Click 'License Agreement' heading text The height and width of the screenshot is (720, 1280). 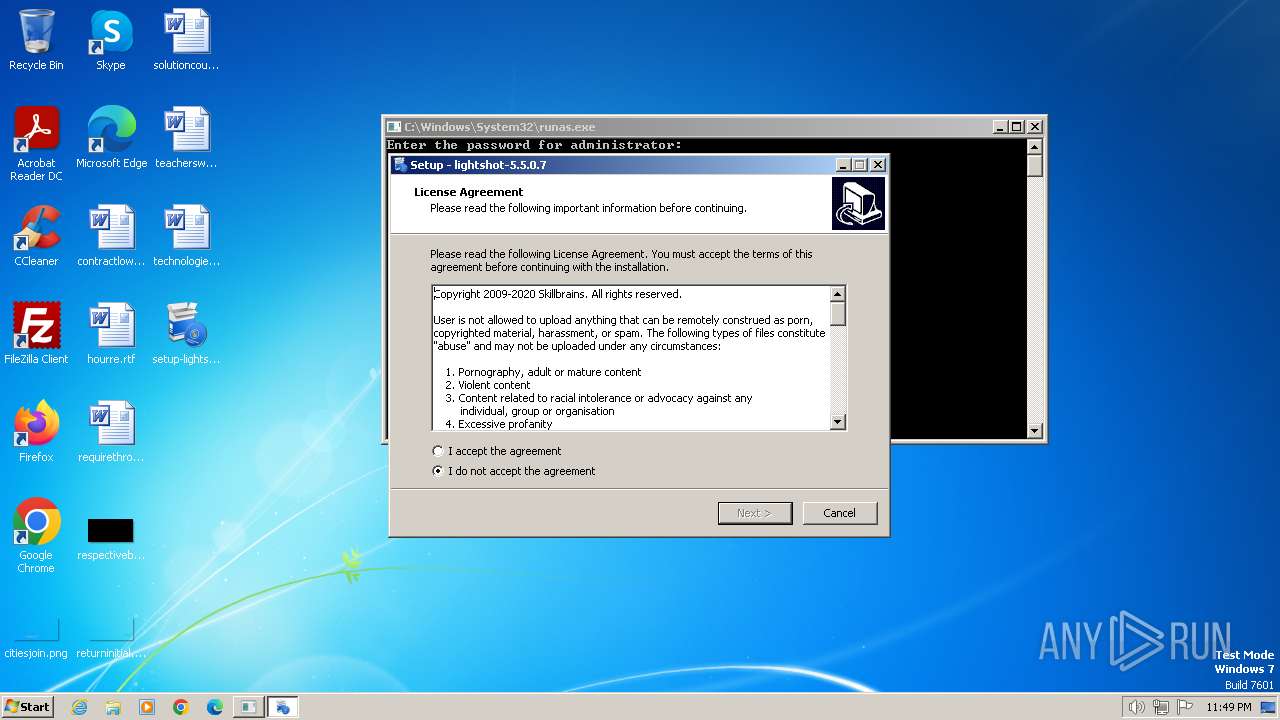pos(469,192)
